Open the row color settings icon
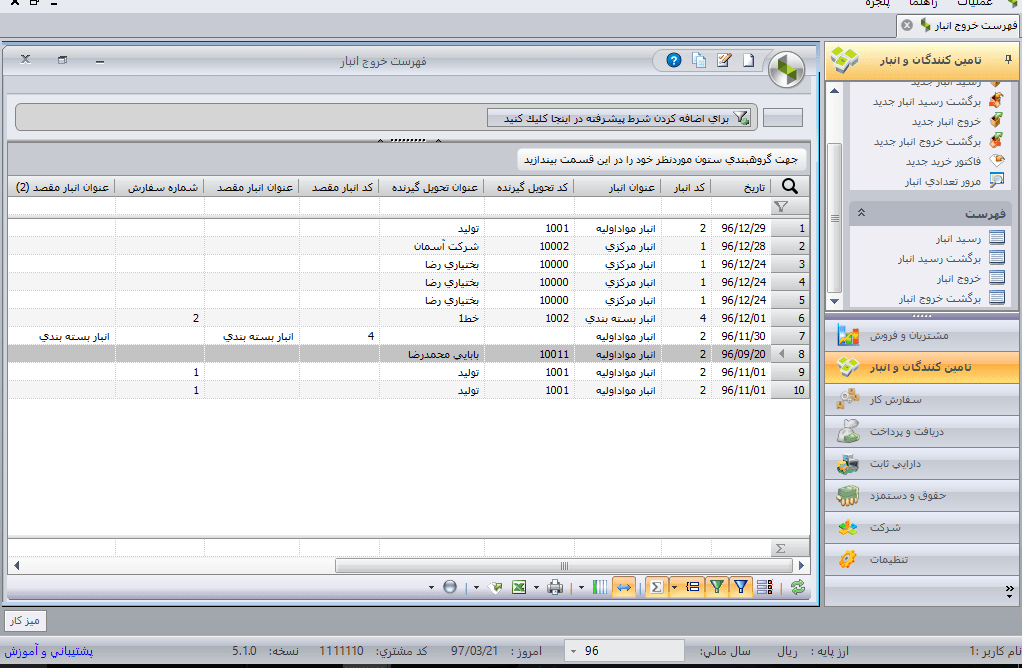 click(765, 587)
